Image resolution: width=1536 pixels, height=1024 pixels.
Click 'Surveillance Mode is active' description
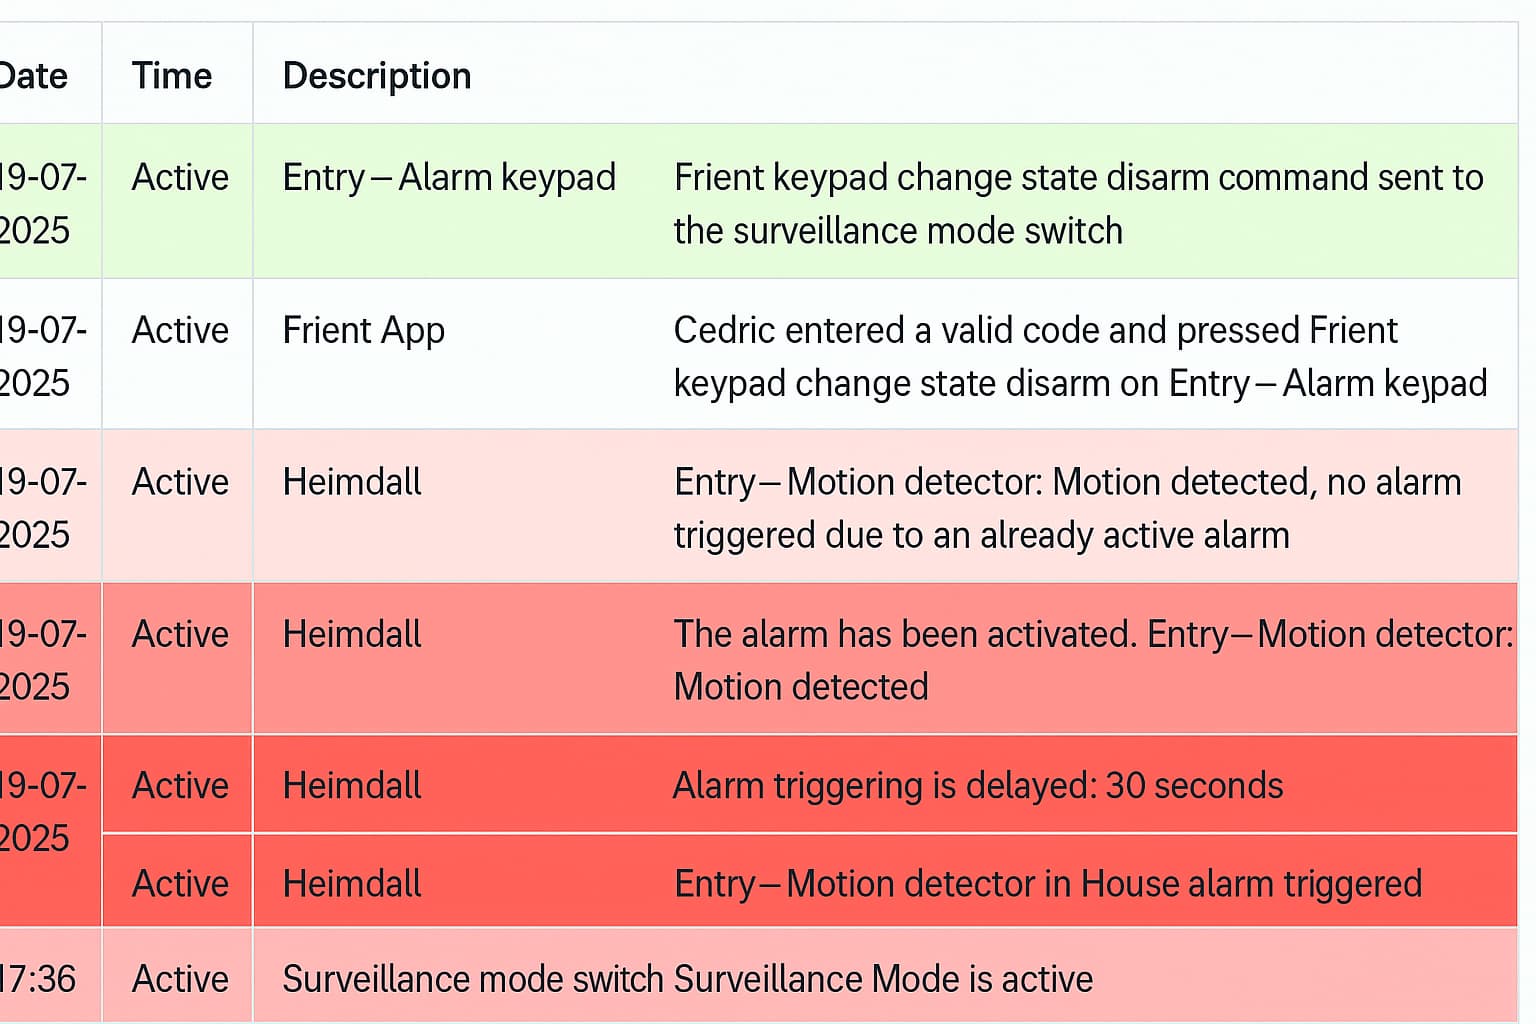883,979
